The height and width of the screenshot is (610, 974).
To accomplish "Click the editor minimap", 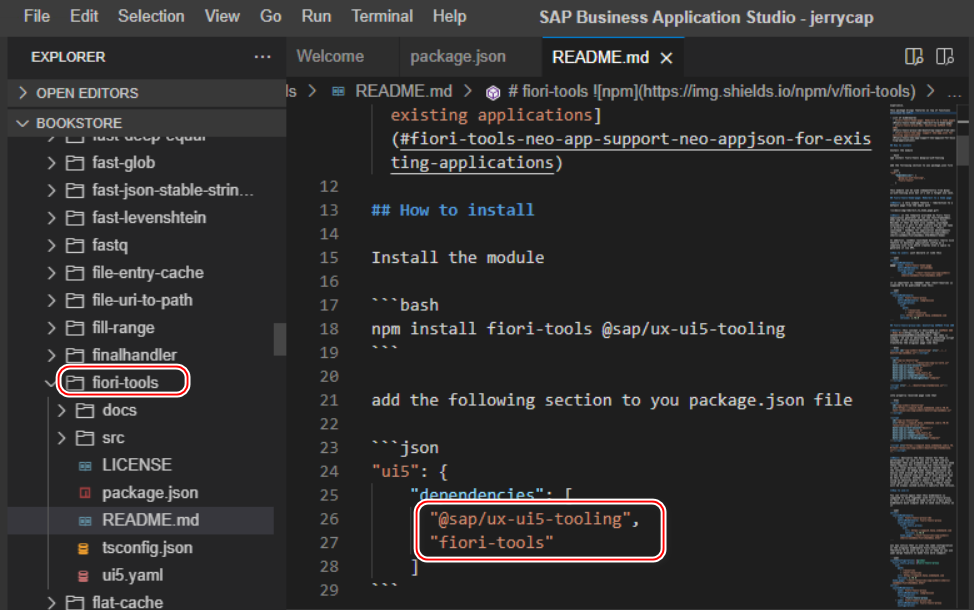I will pyautogui.click(x=922, y=357).
